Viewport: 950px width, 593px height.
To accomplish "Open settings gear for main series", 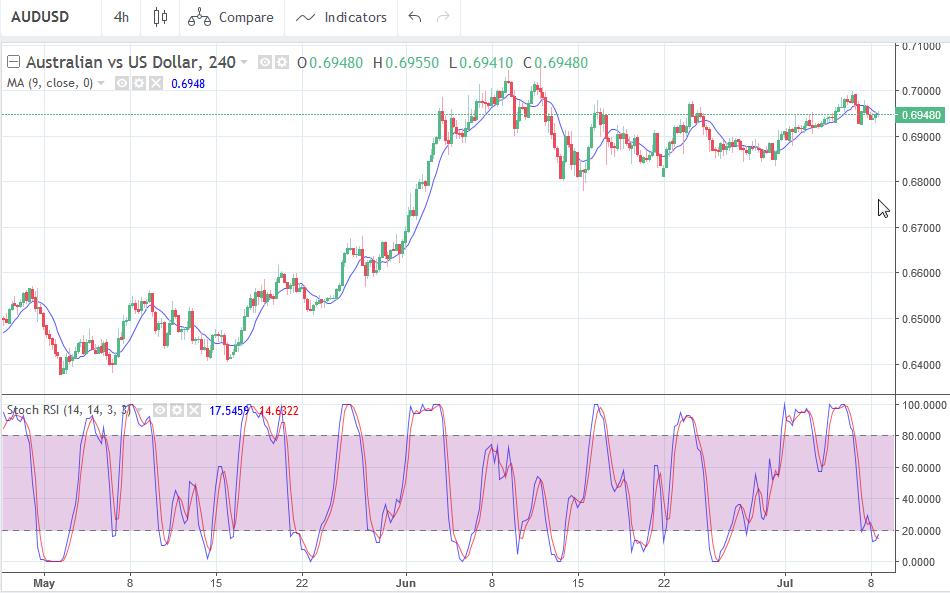I will pos(282,62).
